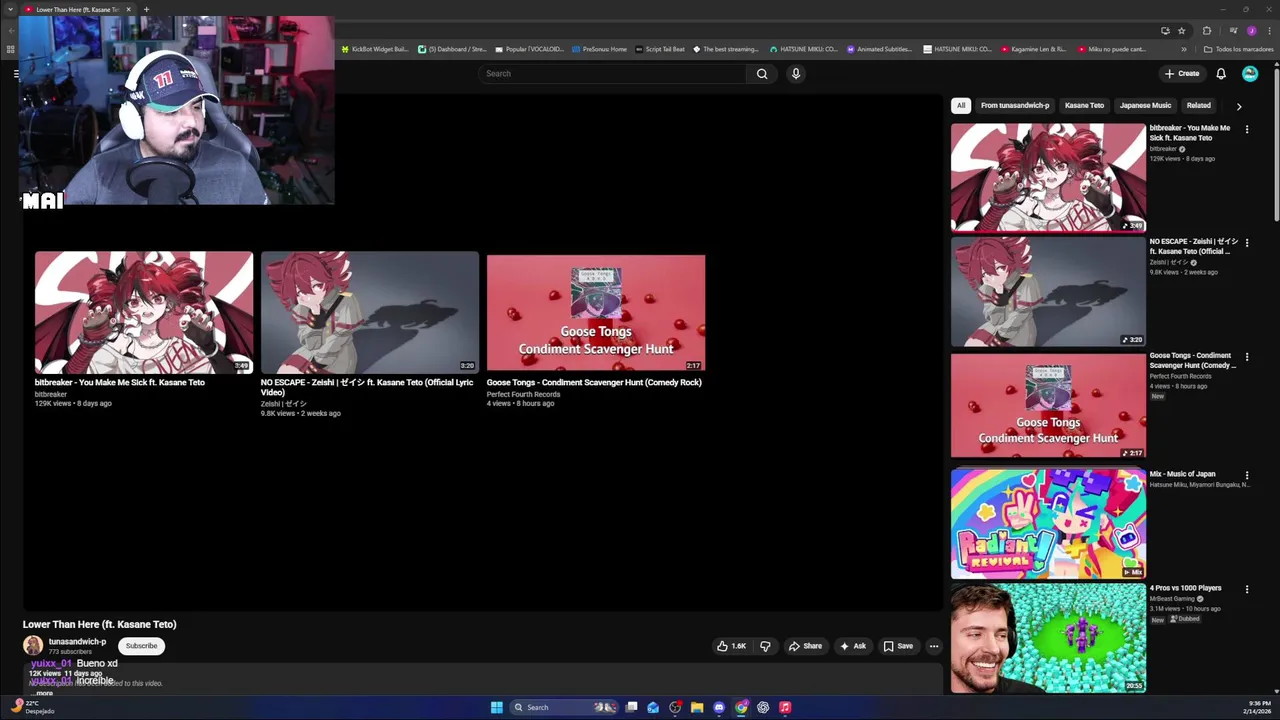The image size is (1280, 720).
Task: Open tunasandwich-p channel avatar
Action: [33, 646]
